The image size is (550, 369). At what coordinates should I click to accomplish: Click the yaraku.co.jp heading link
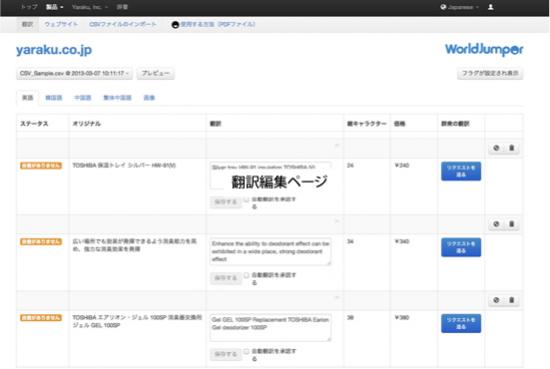click(54, 50)
